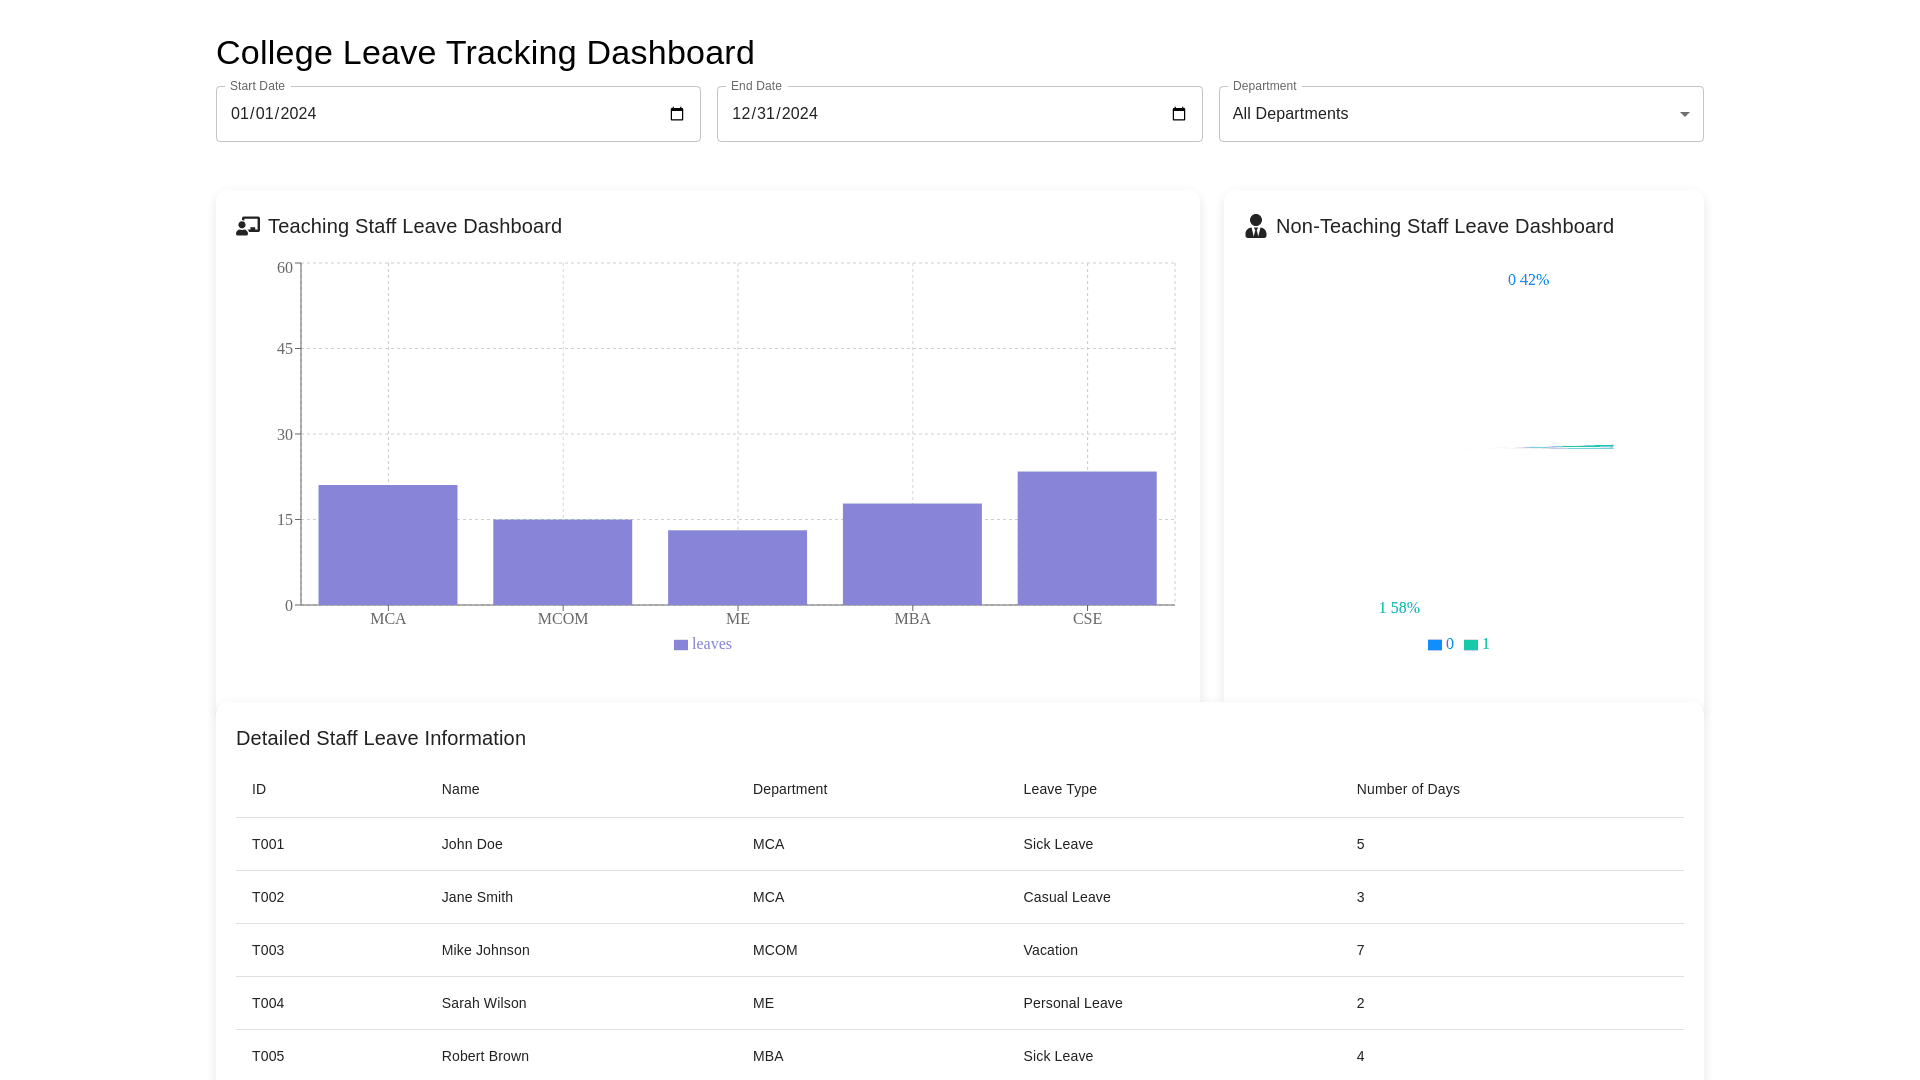Click purple leaves legend swatch
Viewport: 1920px width, 1080px height.
click(x=681, y=645)
